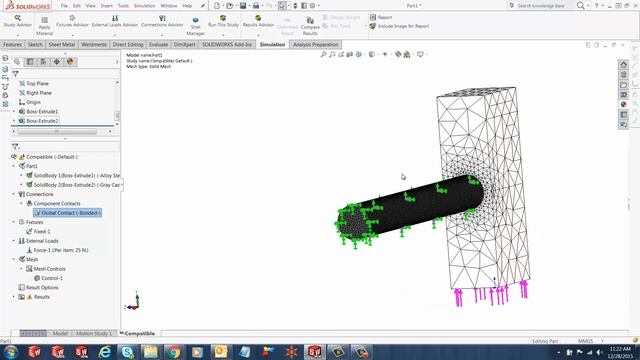
Task: Click the Section View icon
Action: (350, 54)
